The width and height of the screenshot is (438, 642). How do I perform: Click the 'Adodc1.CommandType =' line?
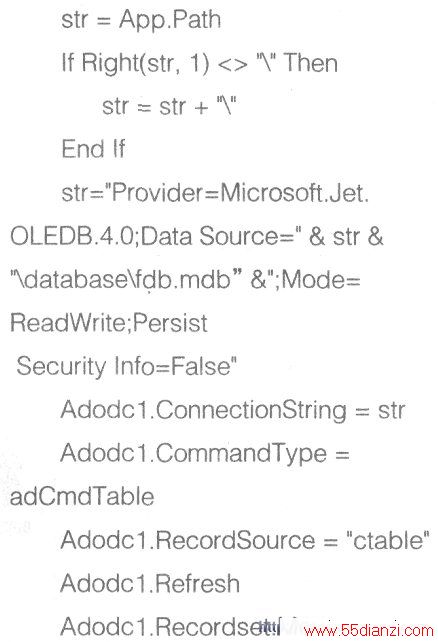pos(205,453)
